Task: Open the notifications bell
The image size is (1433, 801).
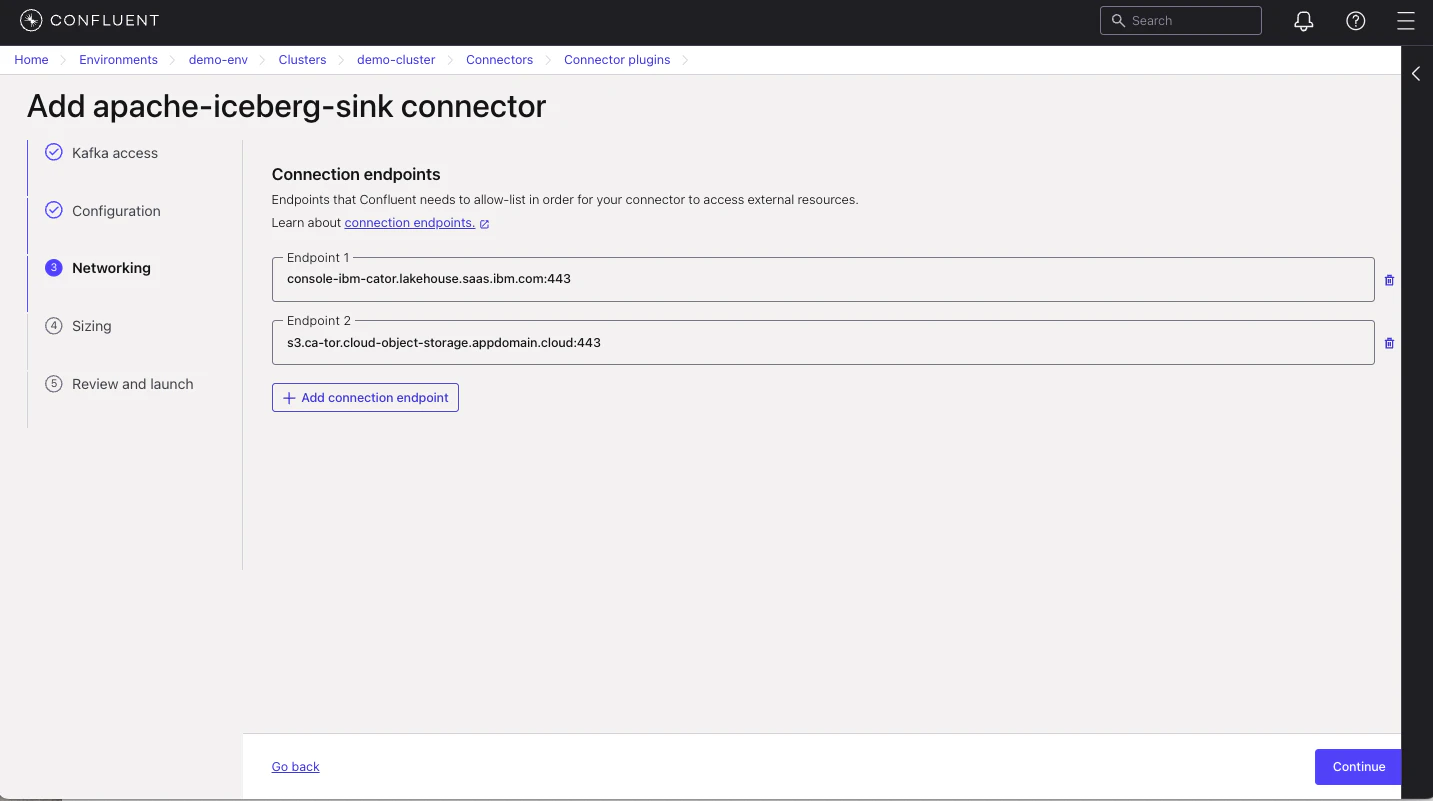Action: click(x=1304, y=21)
